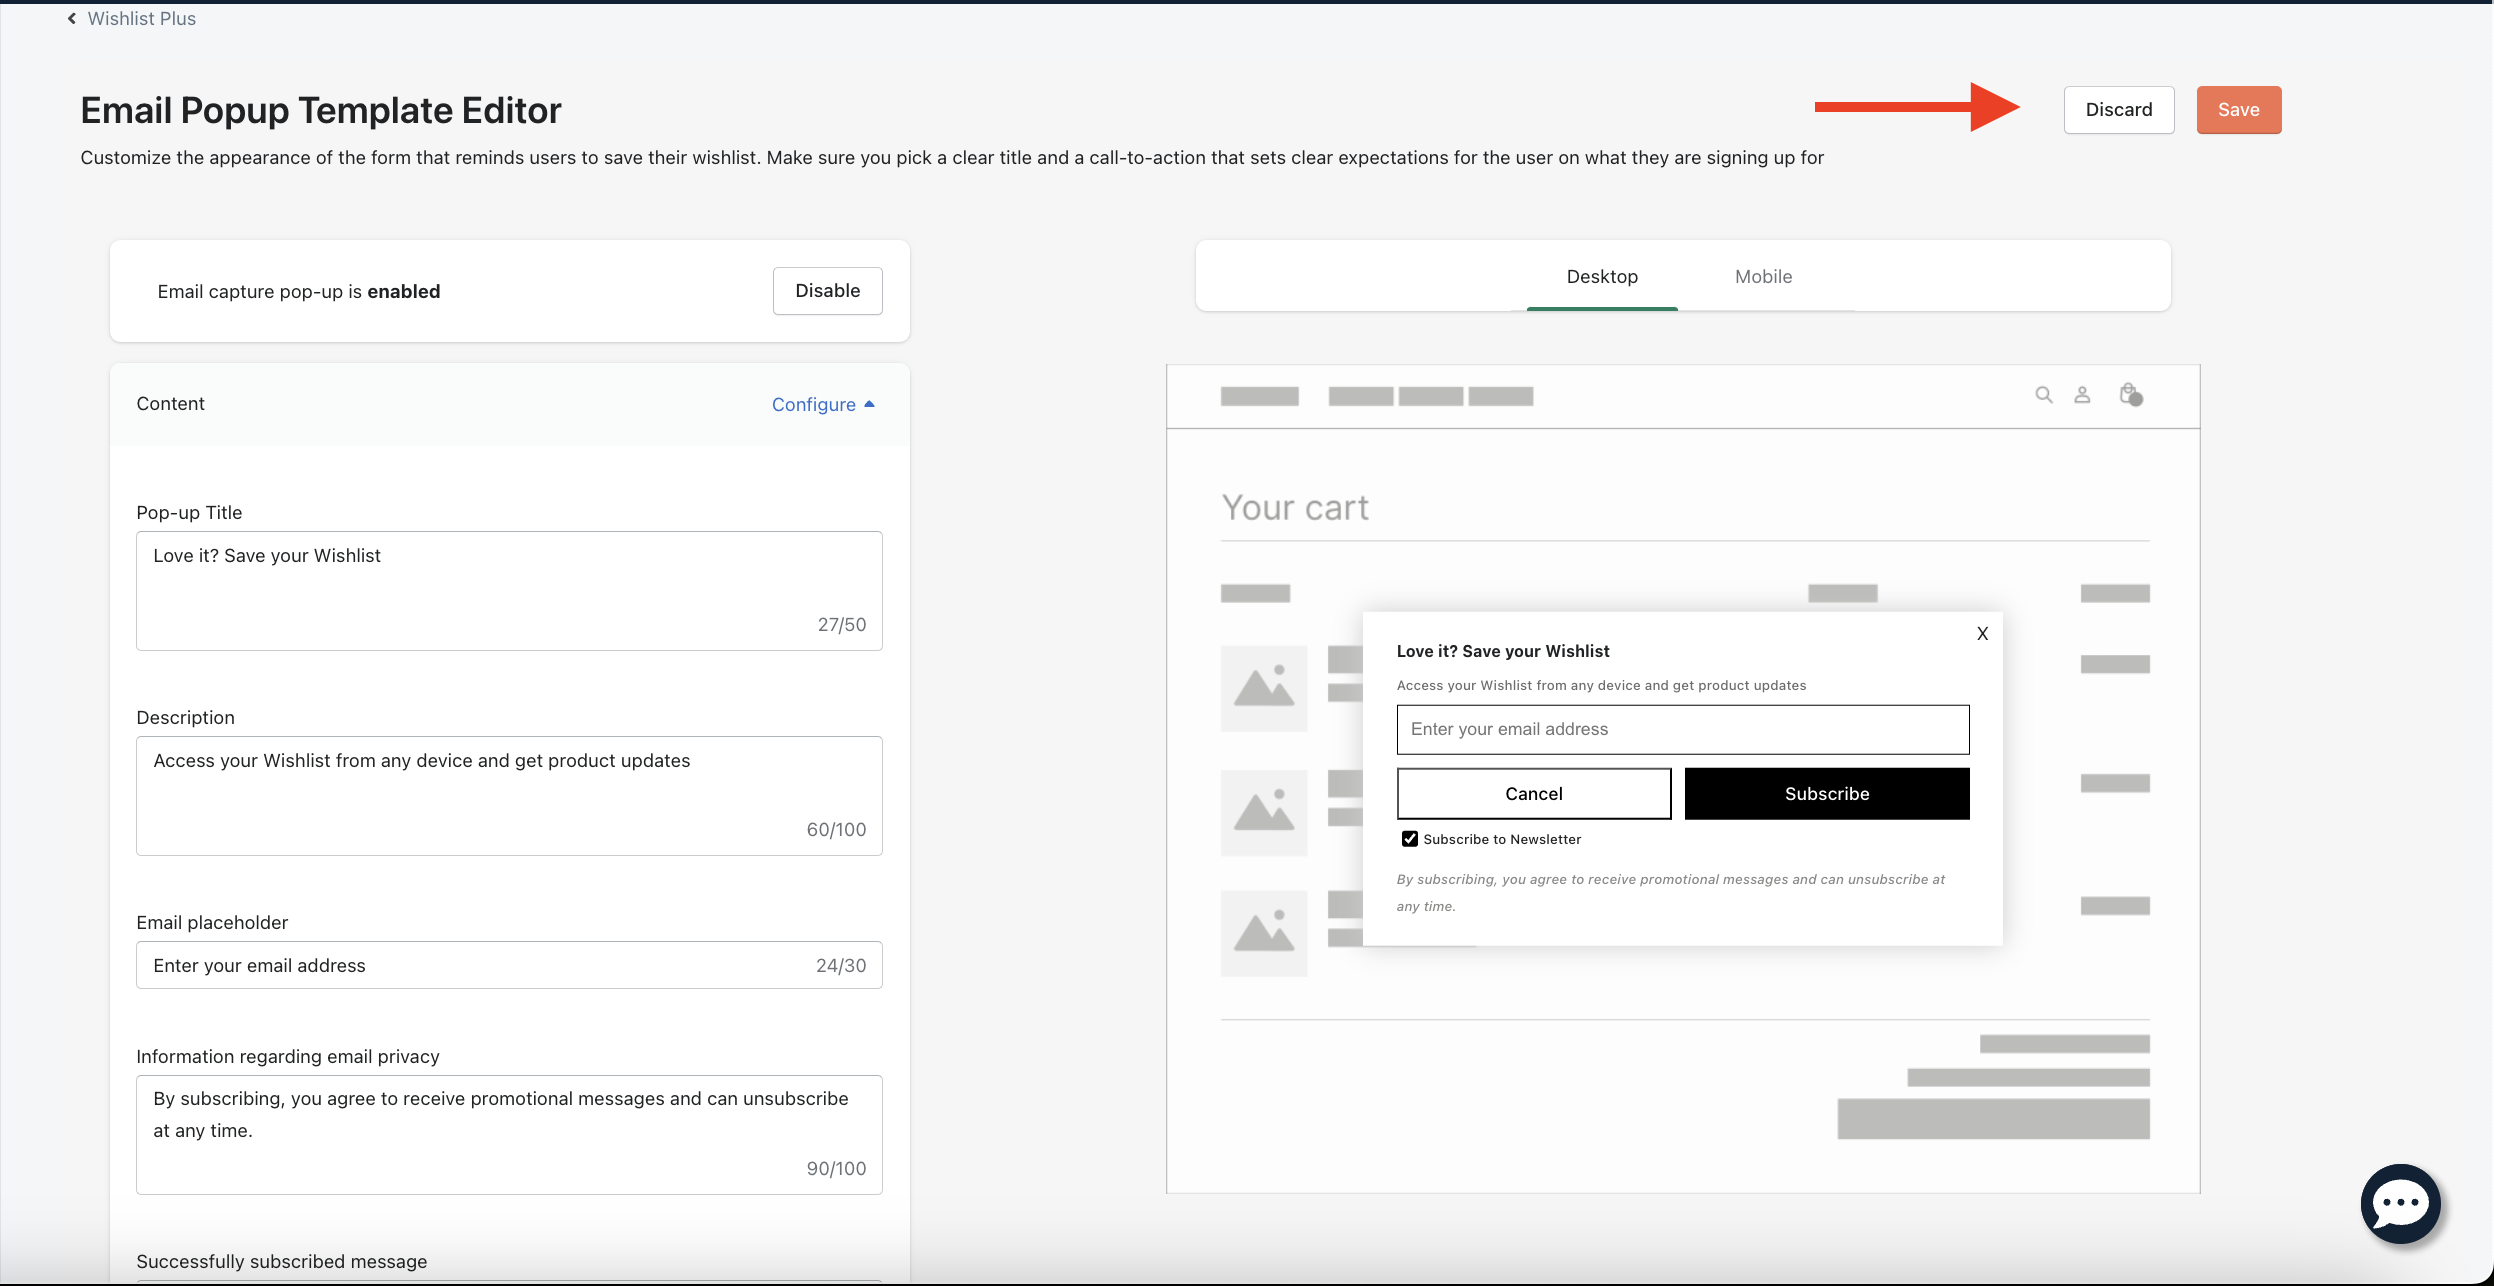Go back via Wishlist Plus link

click(141, 19)
